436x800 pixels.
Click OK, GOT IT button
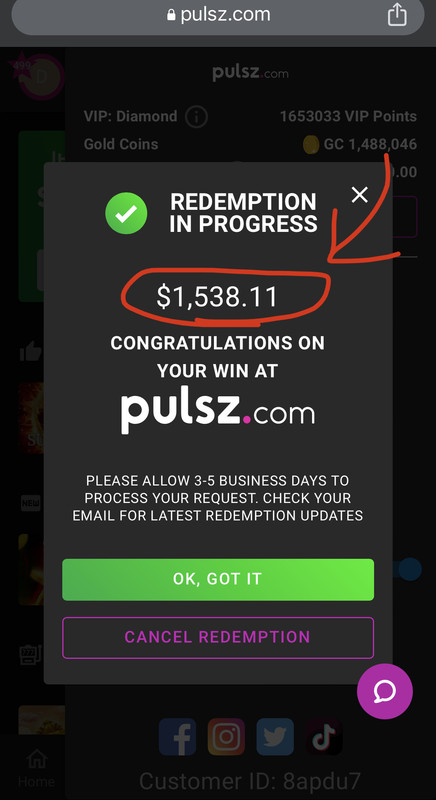point(218,580)
